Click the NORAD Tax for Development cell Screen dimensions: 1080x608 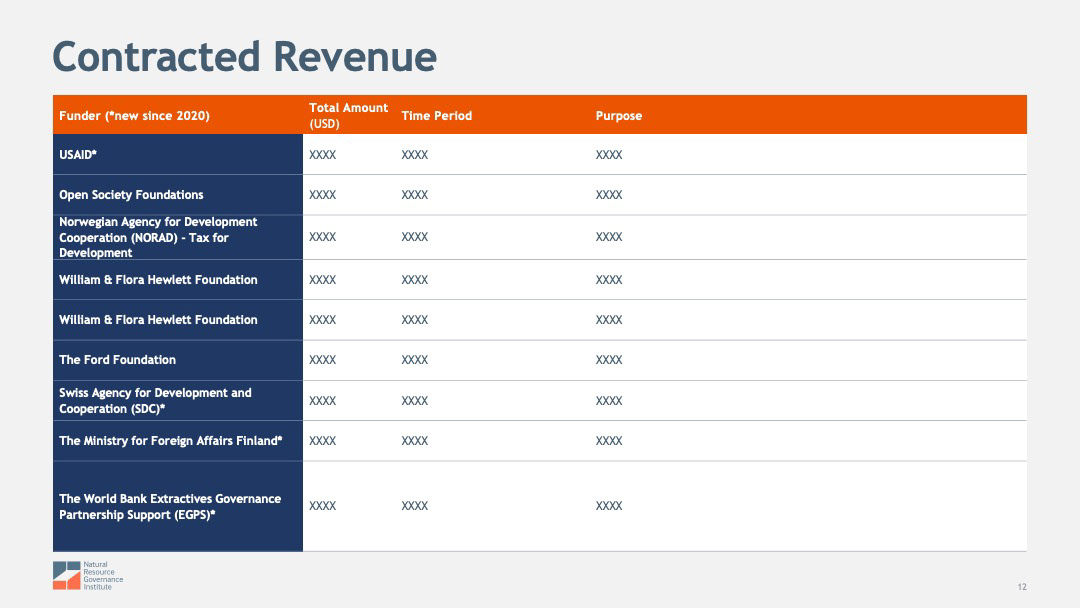178,237
